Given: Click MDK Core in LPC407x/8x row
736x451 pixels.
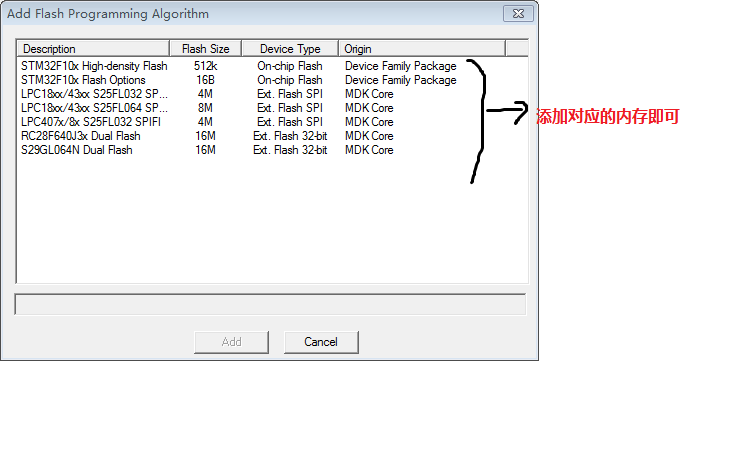Looking at the screenshot, I should point(369,122).
